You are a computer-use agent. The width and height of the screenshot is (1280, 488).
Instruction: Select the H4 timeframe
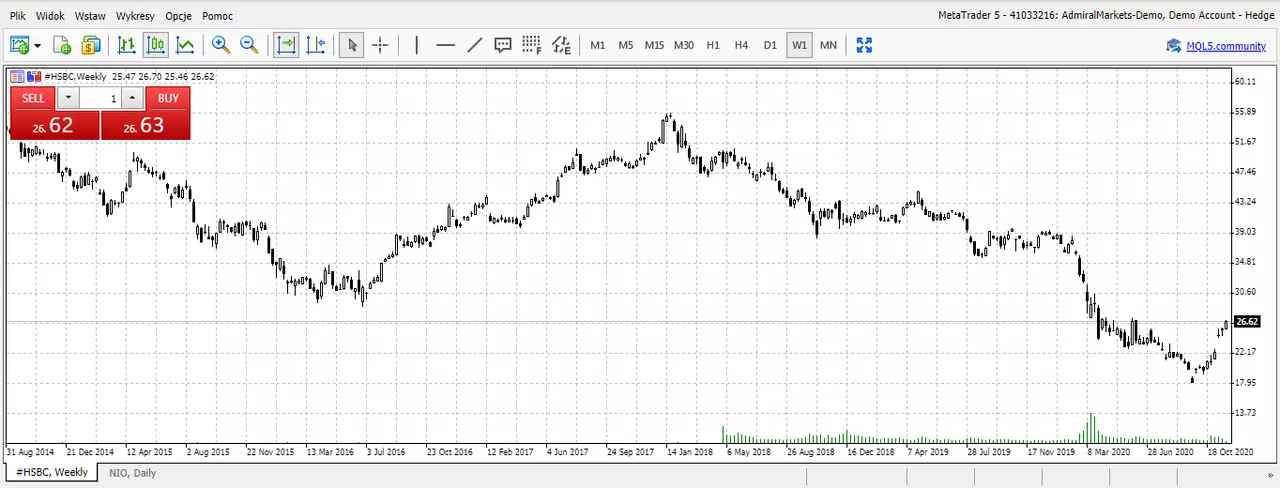(741, 45)
